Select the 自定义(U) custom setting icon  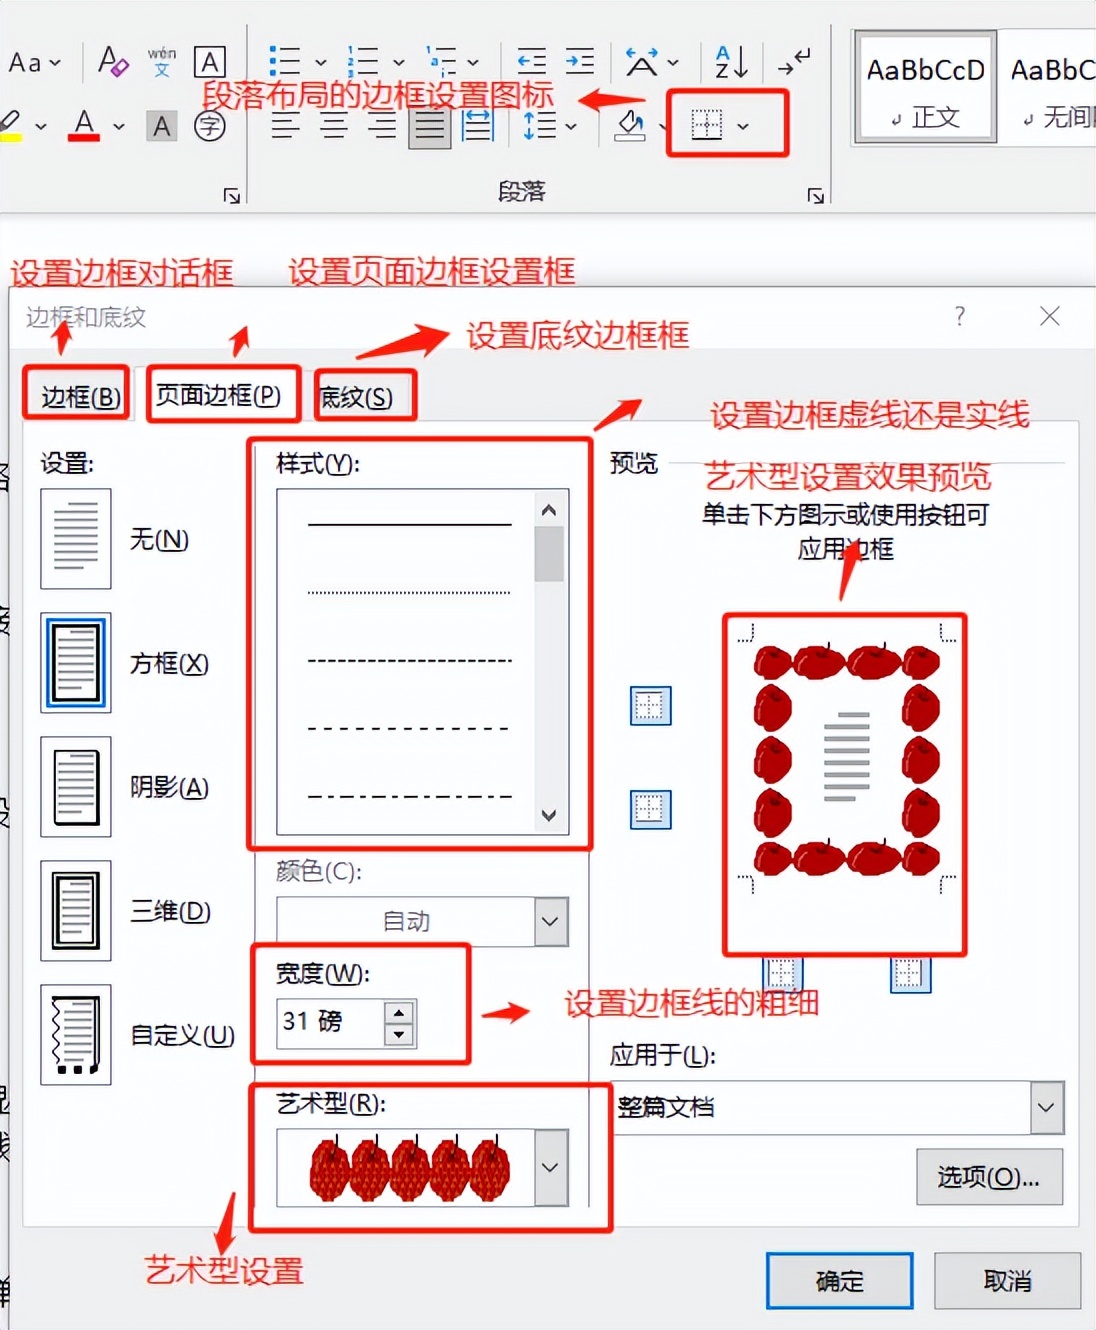(x=76, y=1035)
